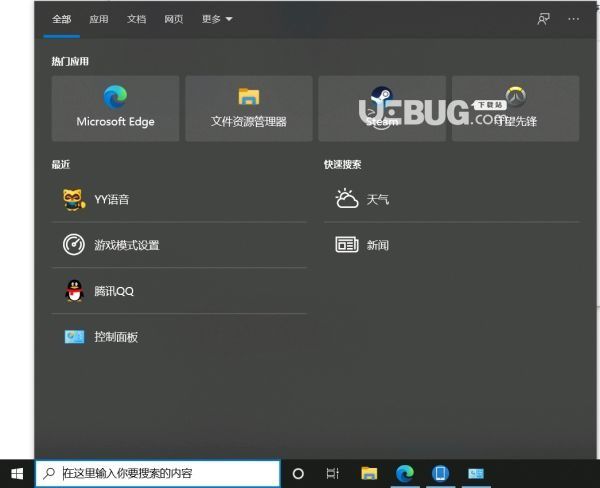Open File Explorer on the taskbar
The width and height of the screenshot is (600, 488).
click(x=369, y=474)
